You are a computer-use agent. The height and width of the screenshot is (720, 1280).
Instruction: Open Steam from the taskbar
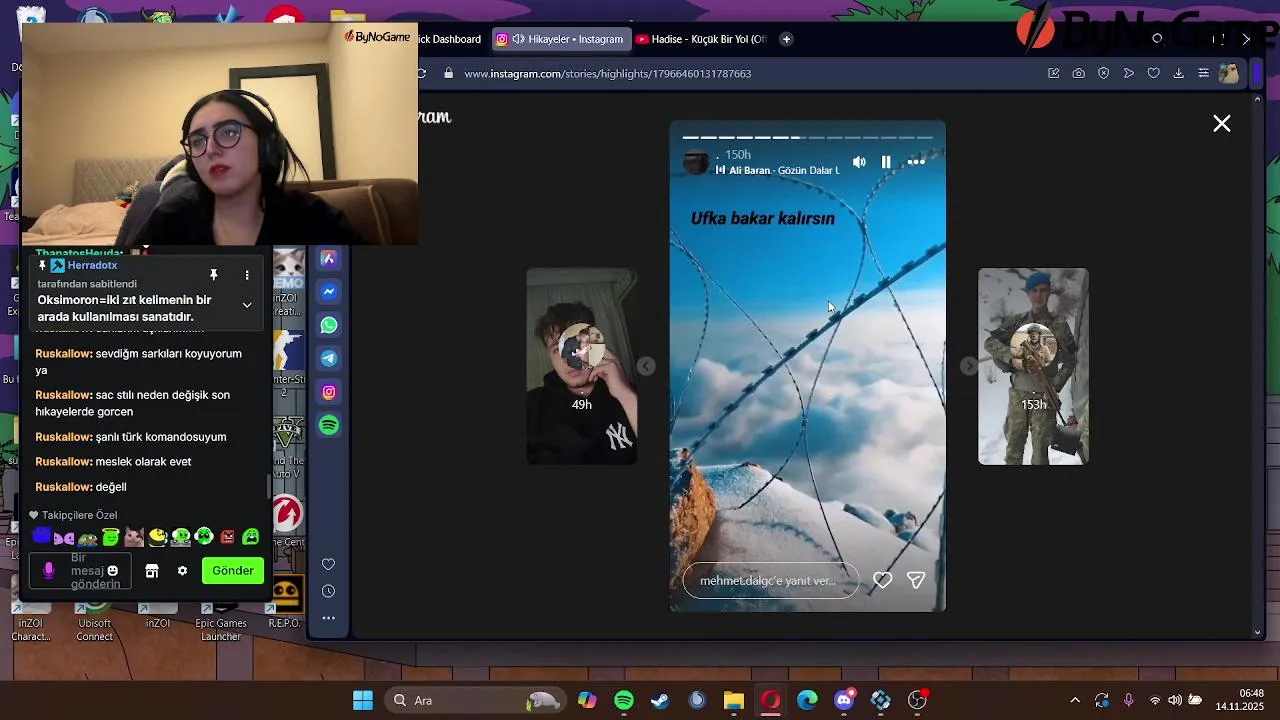pyautogui.click(x=660, y=700)
